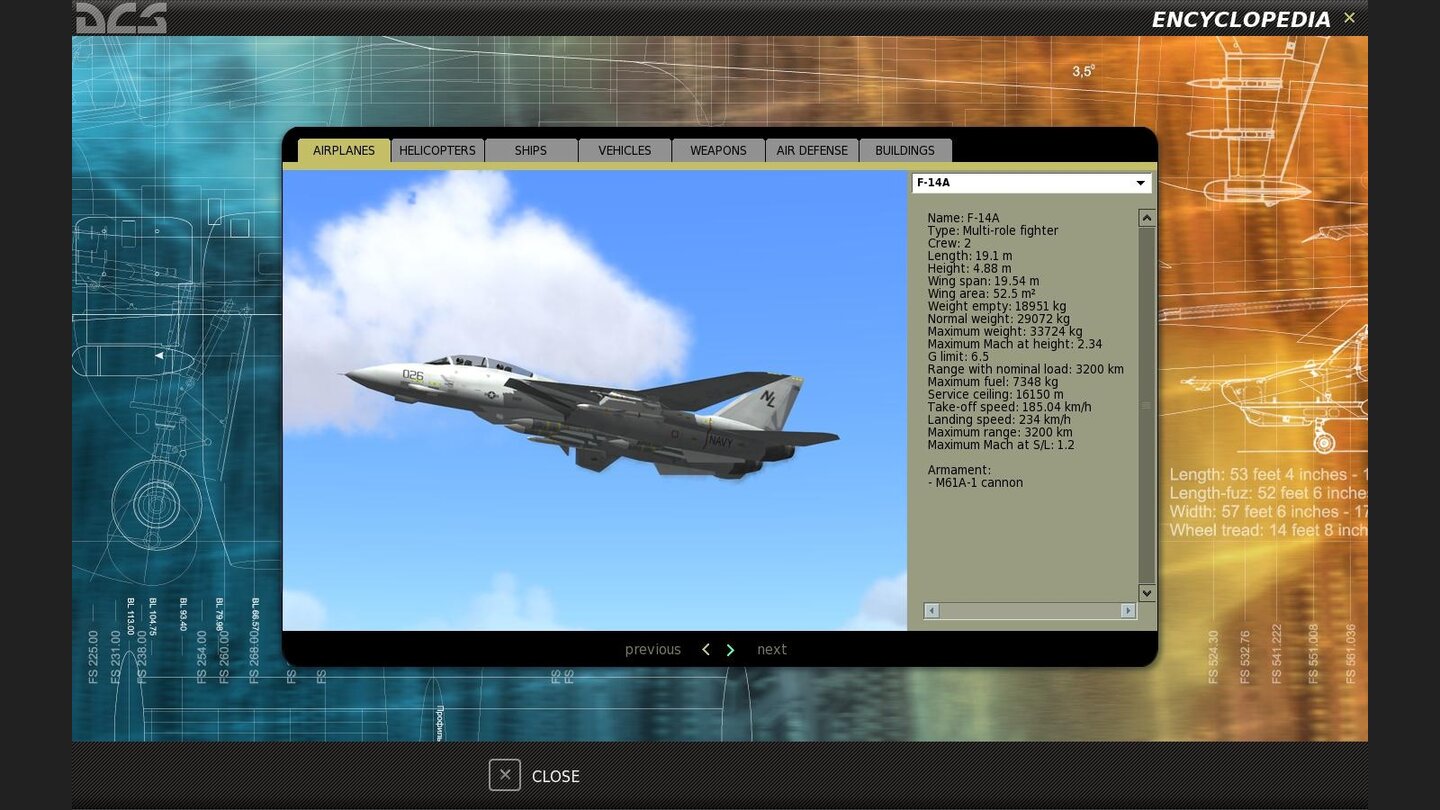Click the scroll-up arrow of info panel

click(x=1147, y=218)
